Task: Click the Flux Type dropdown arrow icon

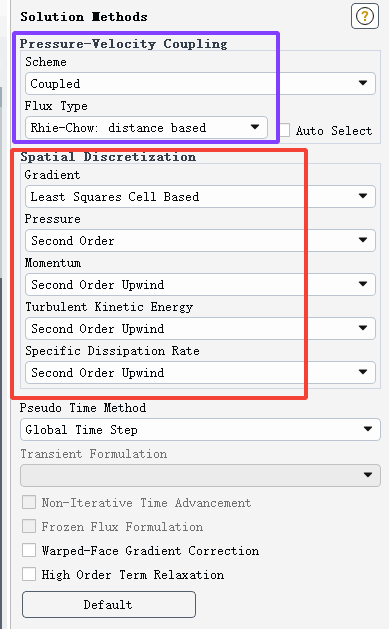Action: (255, 127)
